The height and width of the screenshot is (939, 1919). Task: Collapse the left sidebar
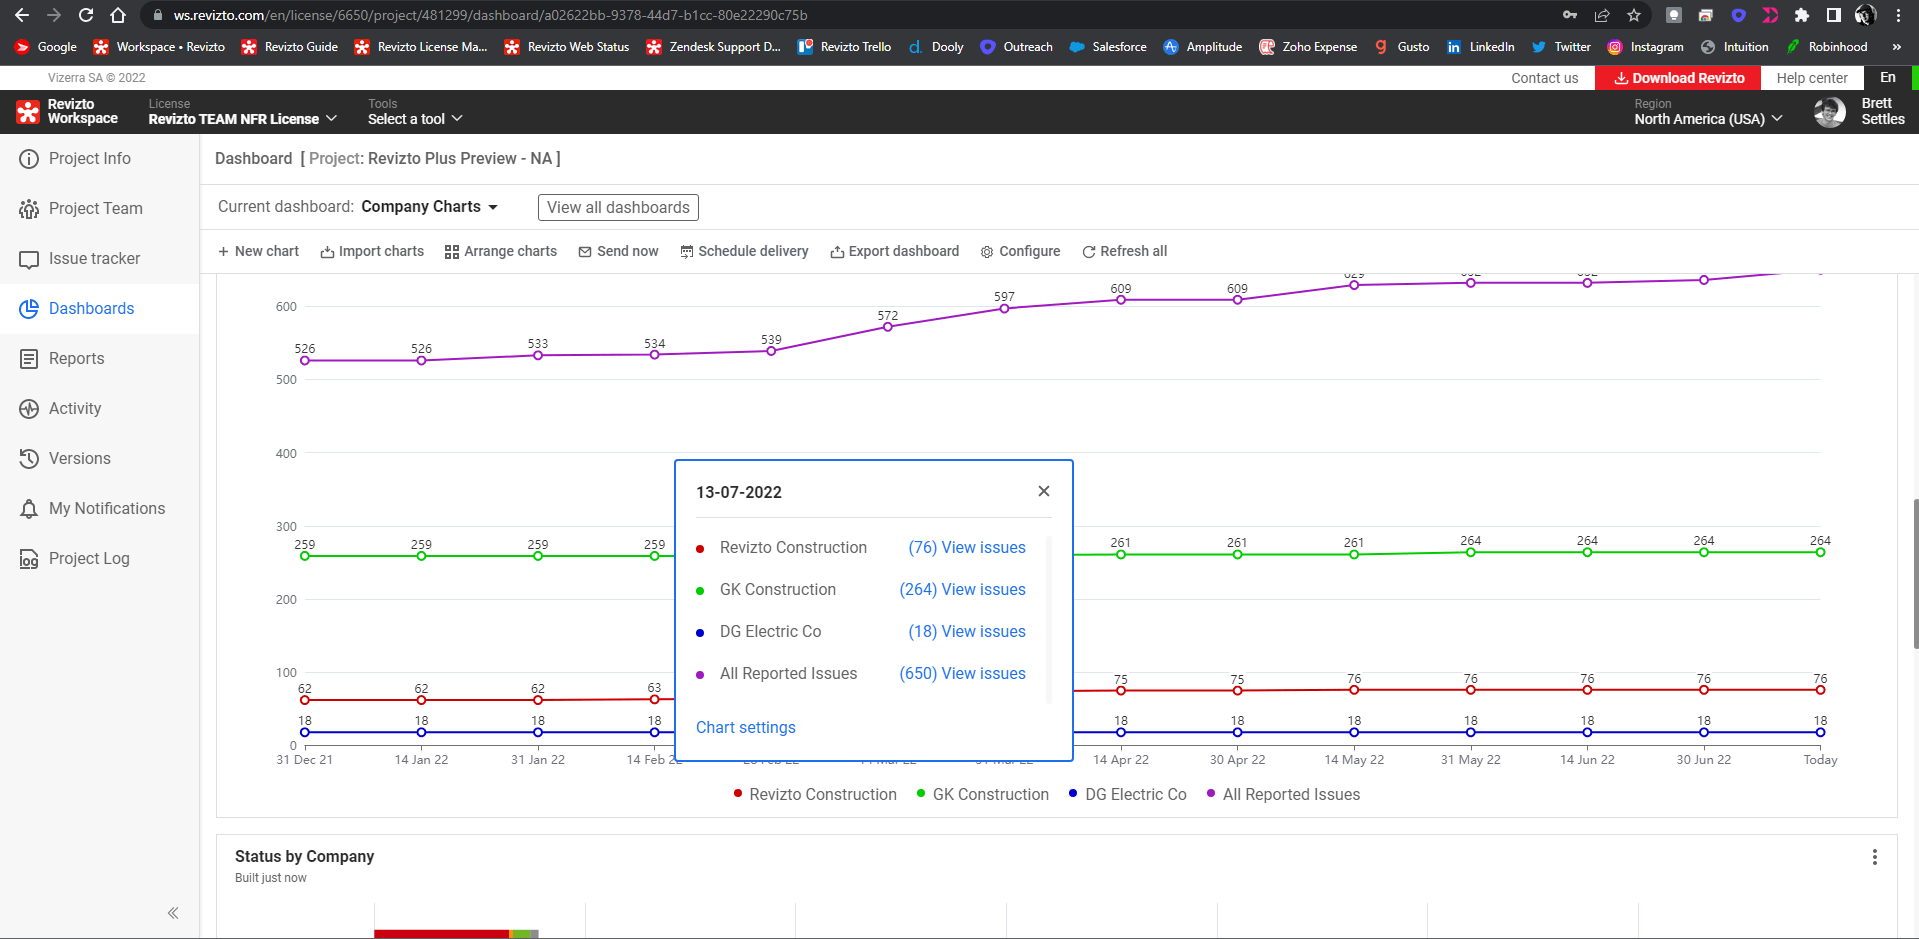coord(173,913)
